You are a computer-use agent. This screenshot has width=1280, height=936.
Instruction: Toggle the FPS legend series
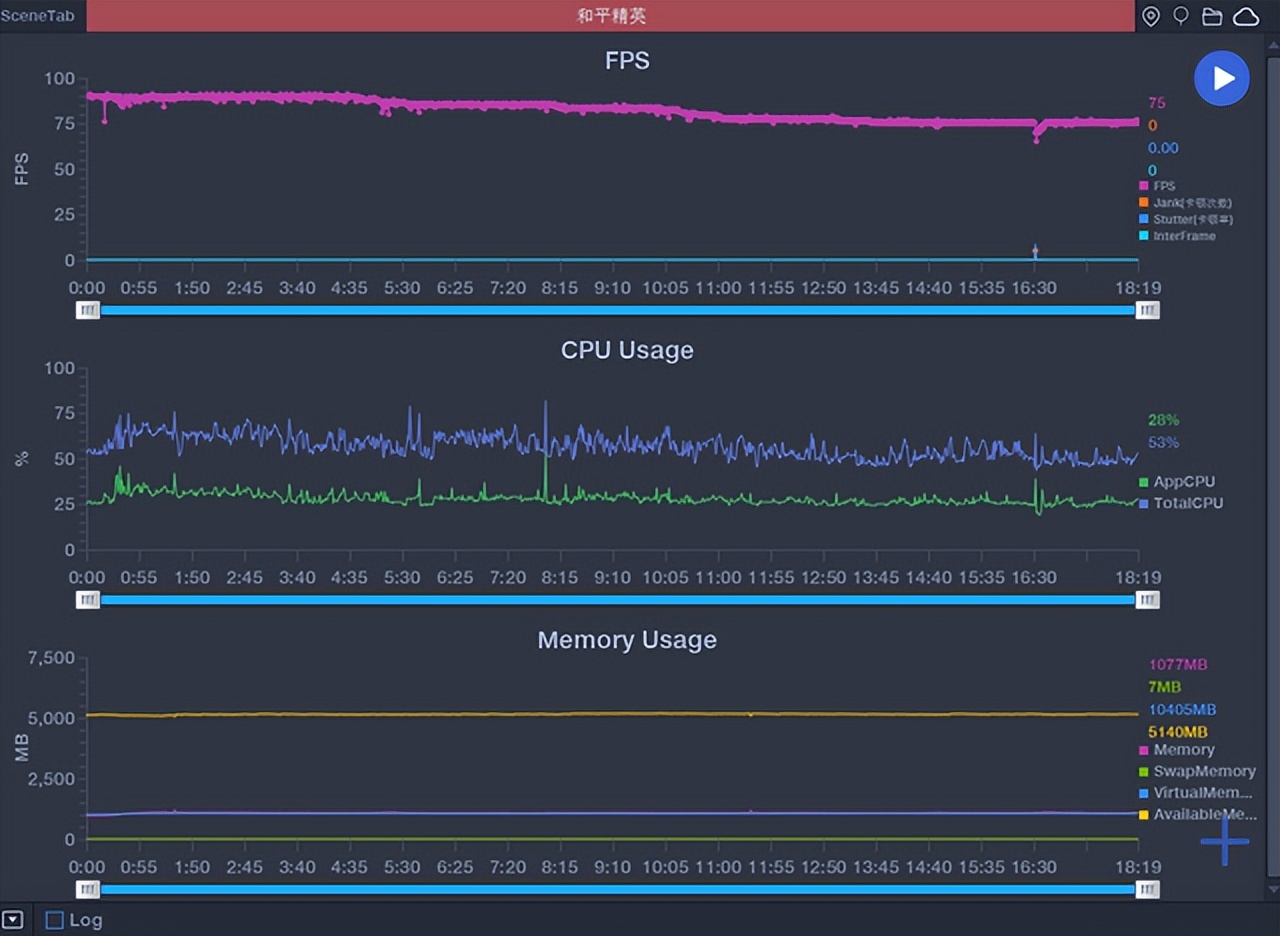[x=1163, y=186]
